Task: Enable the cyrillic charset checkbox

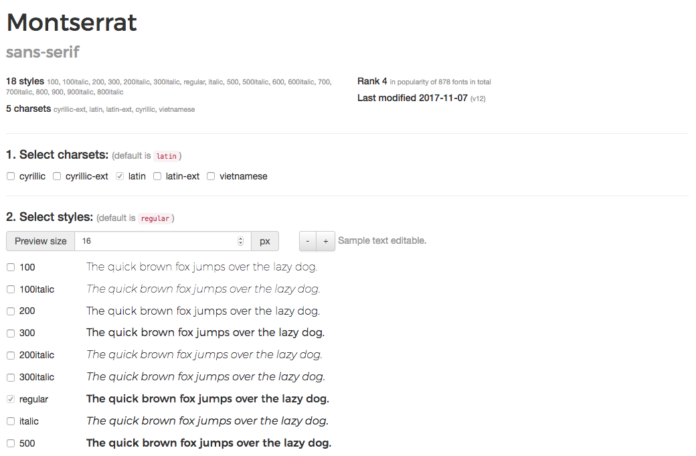Action: tap(10, 176)
